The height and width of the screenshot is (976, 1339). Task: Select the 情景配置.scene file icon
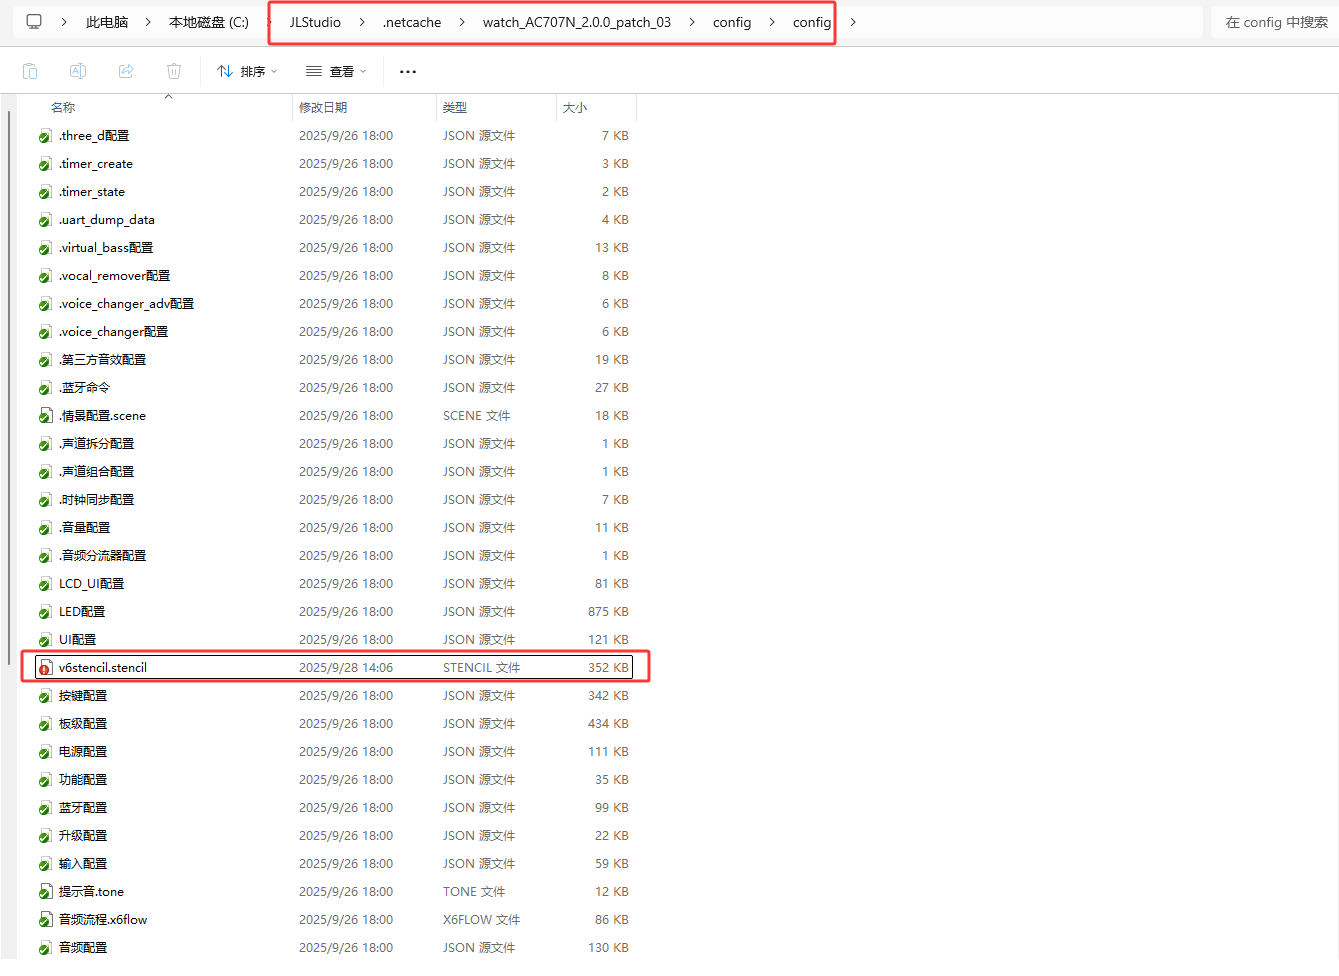(45, 416)
